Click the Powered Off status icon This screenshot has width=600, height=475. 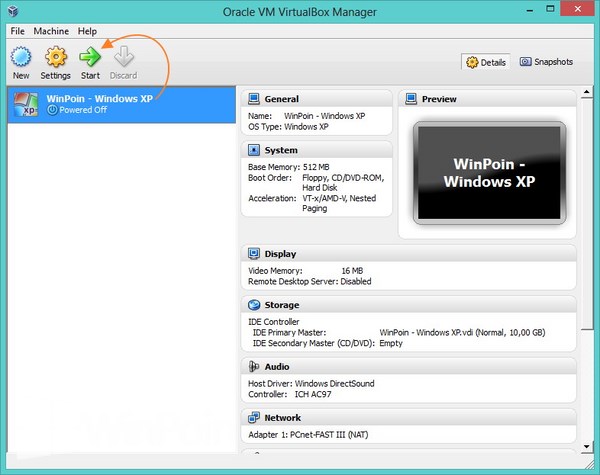click(x=52, y=110)
